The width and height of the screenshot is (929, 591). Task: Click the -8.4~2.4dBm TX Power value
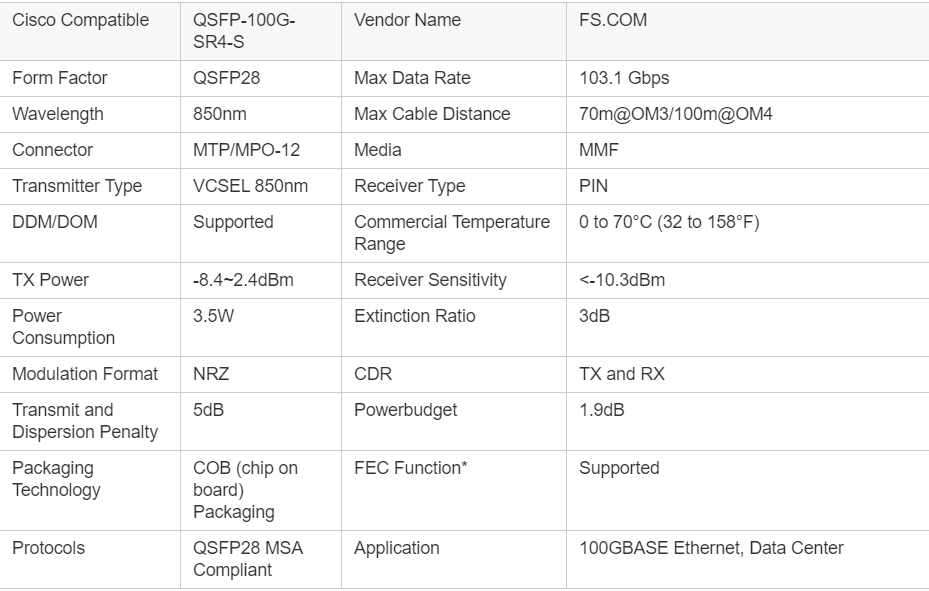pos(243,280)
